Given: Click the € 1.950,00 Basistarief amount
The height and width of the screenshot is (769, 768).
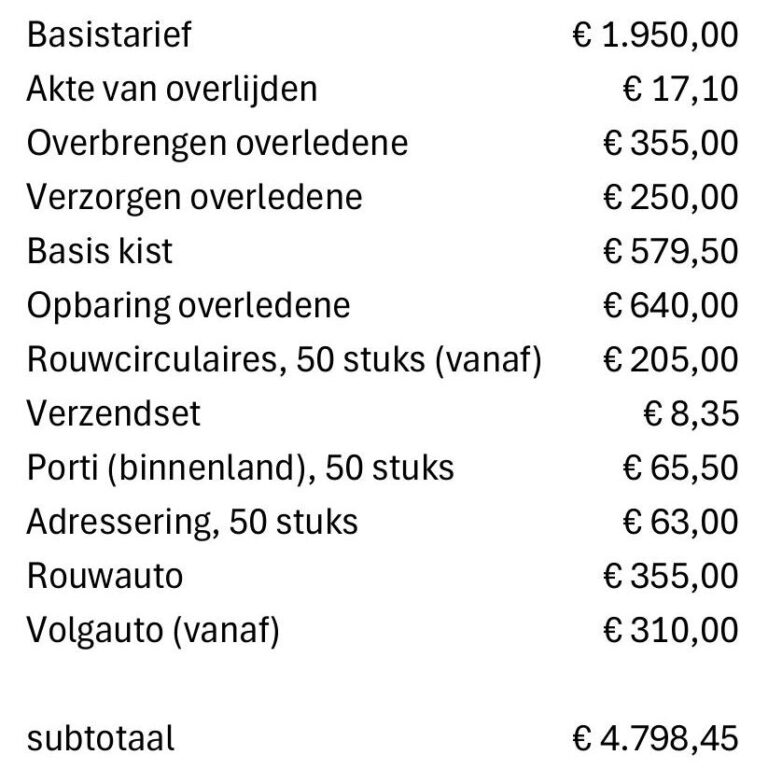Looking at the screenshot, I should [x=654, y=35].
